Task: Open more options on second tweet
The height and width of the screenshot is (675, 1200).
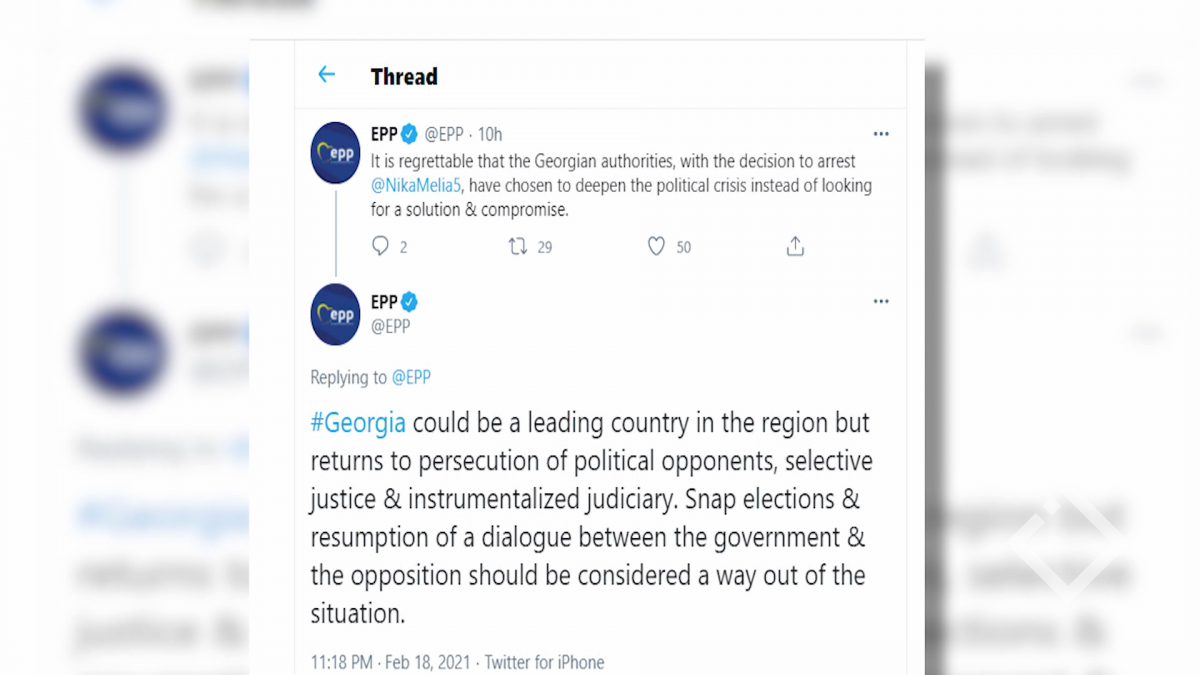Action: 881,301
